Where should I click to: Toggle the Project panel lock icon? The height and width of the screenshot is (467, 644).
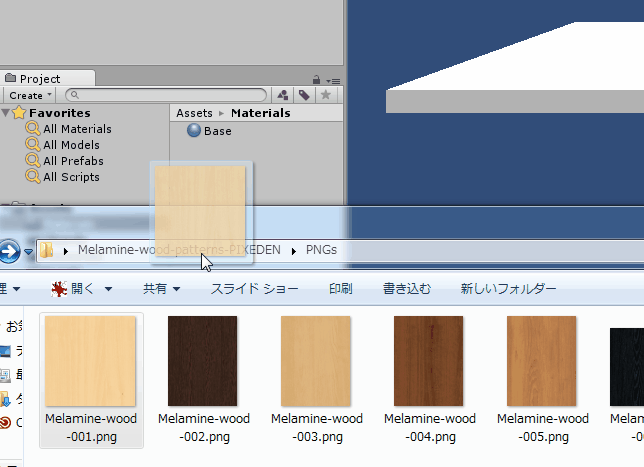click(x=316, y=79)
